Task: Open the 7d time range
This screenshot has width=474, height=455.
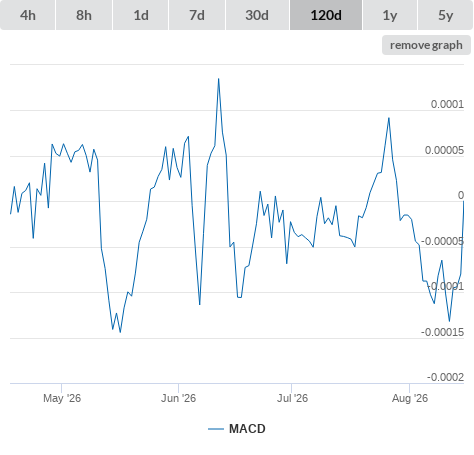Action: [x=197, y=15]
